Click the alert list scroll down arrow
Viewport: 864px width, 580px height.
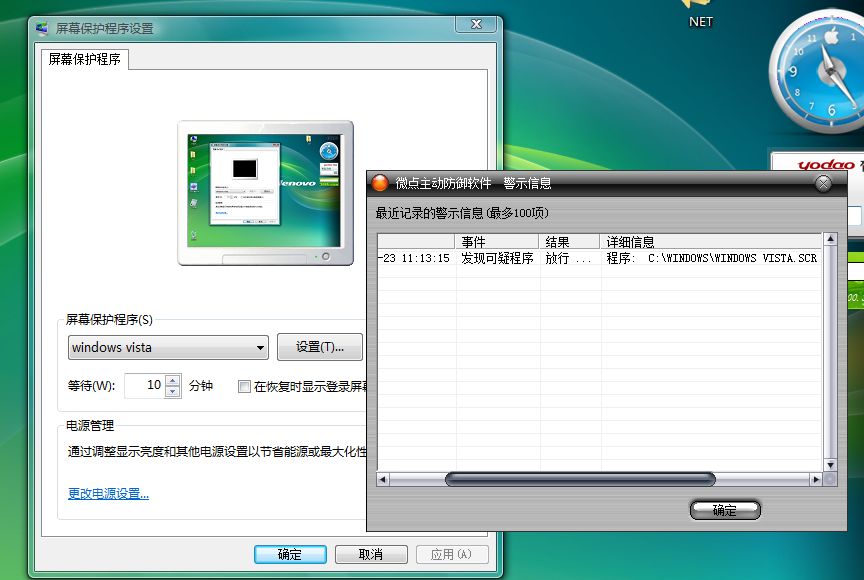[x=830, y=465]
